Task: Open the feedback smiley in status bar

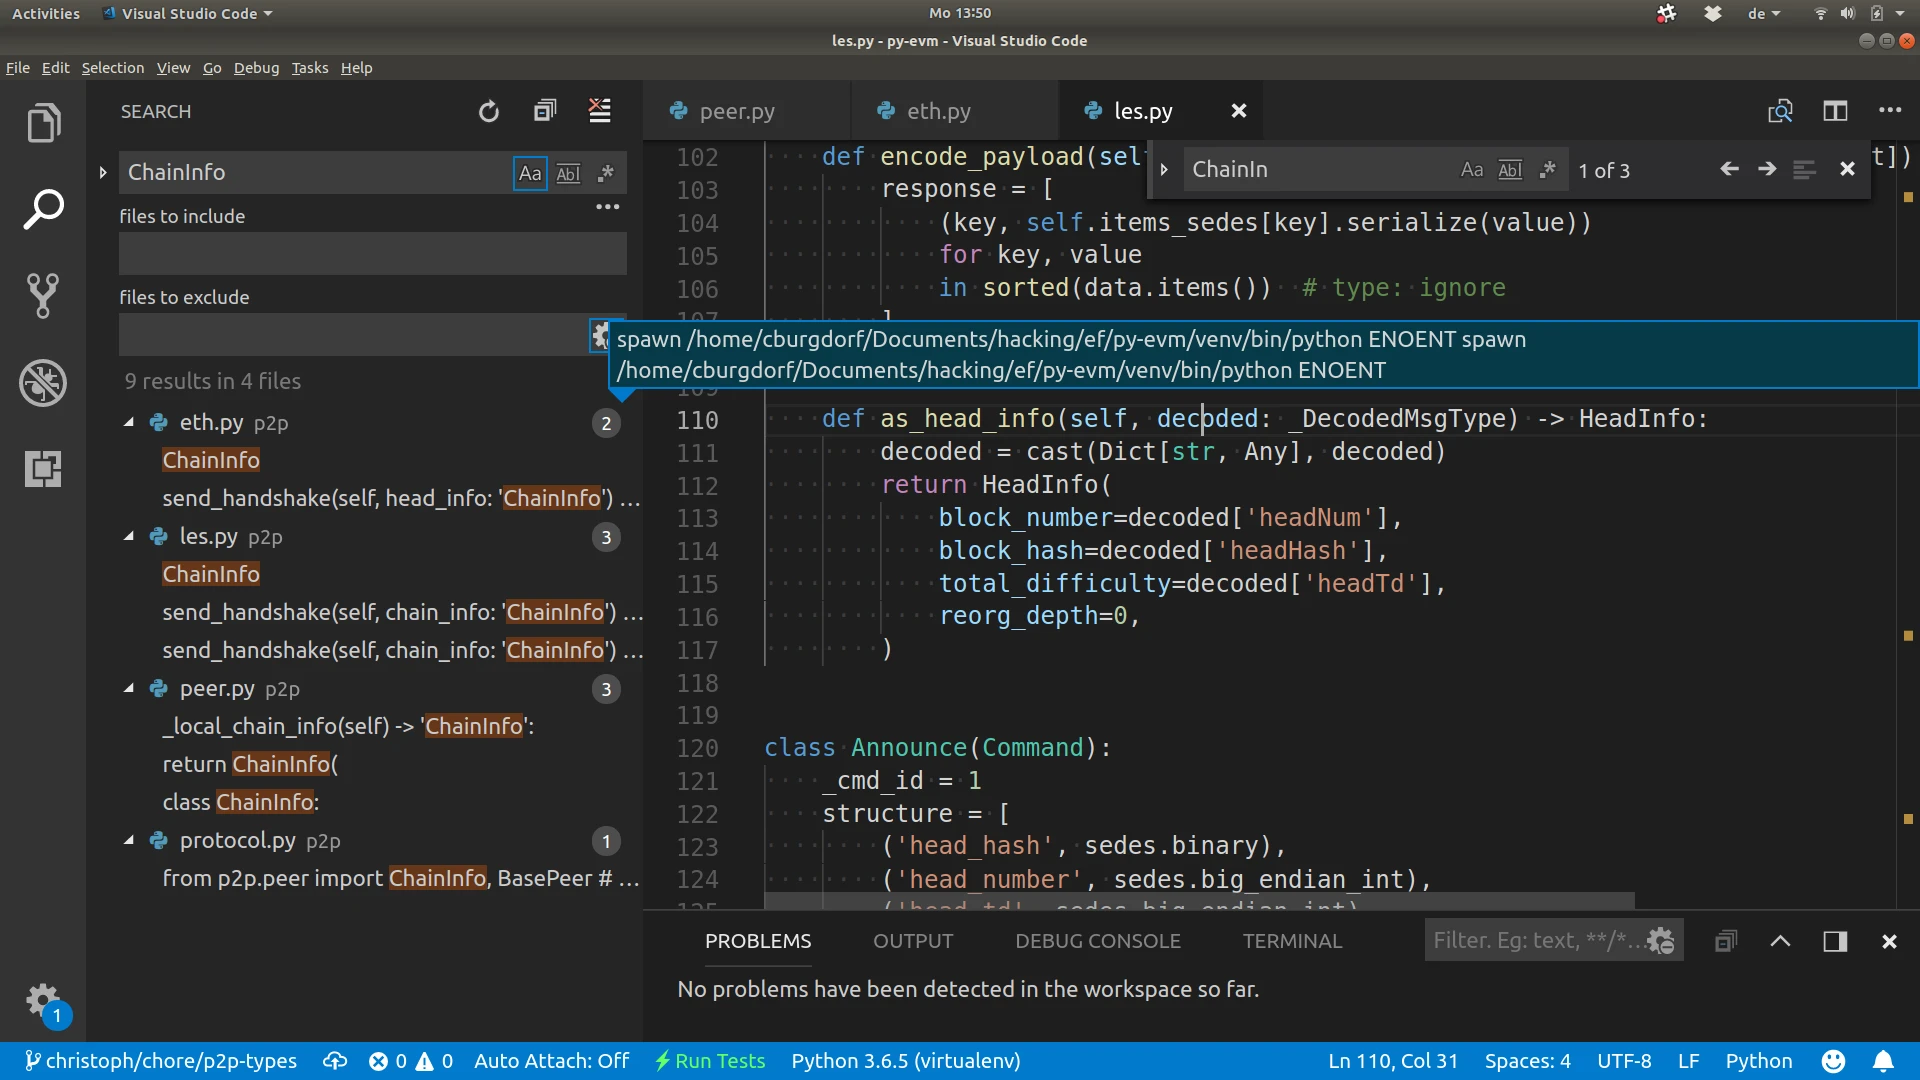Action: pyautogui.click(x=1835, y=1061)
